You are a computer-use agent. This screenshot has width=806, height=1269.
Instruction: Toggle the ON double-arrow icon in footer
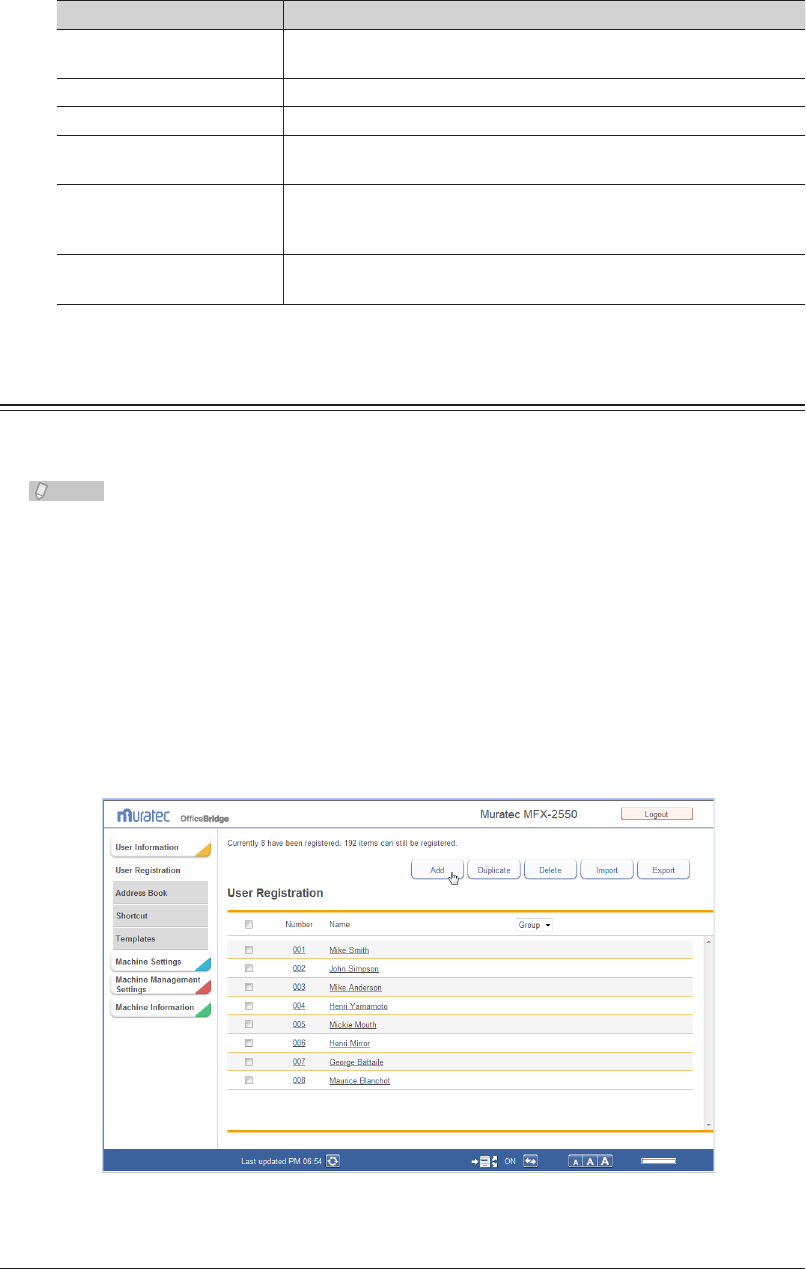(x=531, y=1161)
